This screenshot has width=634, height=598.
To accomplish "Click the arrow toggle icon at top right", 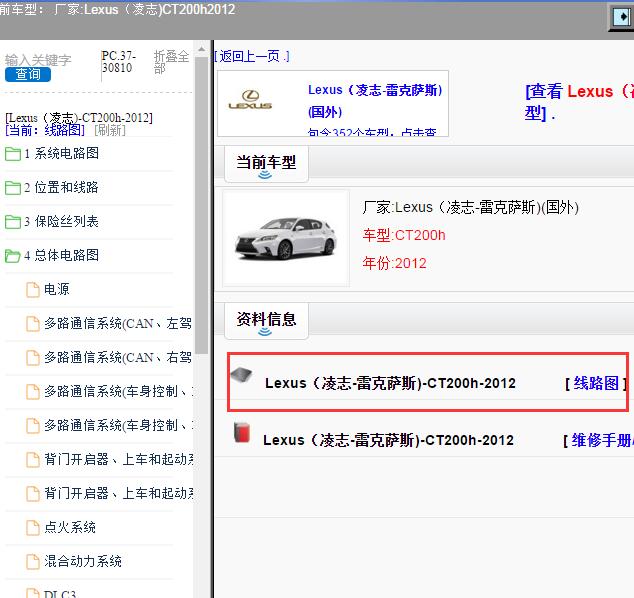I will coord(621,17).
